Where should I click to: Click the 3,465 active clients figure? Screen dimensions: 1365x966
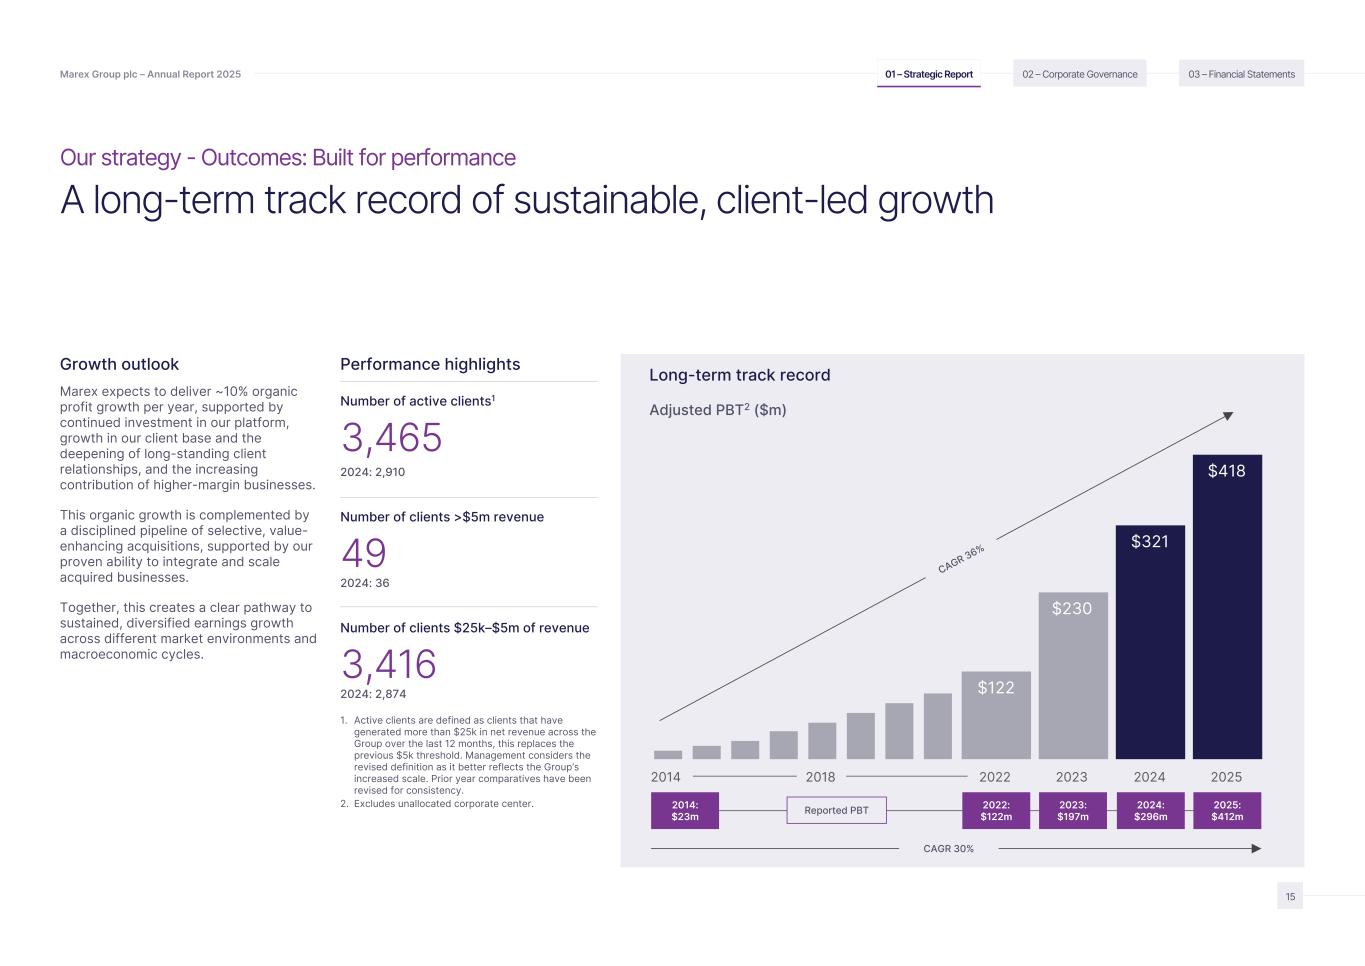(392, 438)
